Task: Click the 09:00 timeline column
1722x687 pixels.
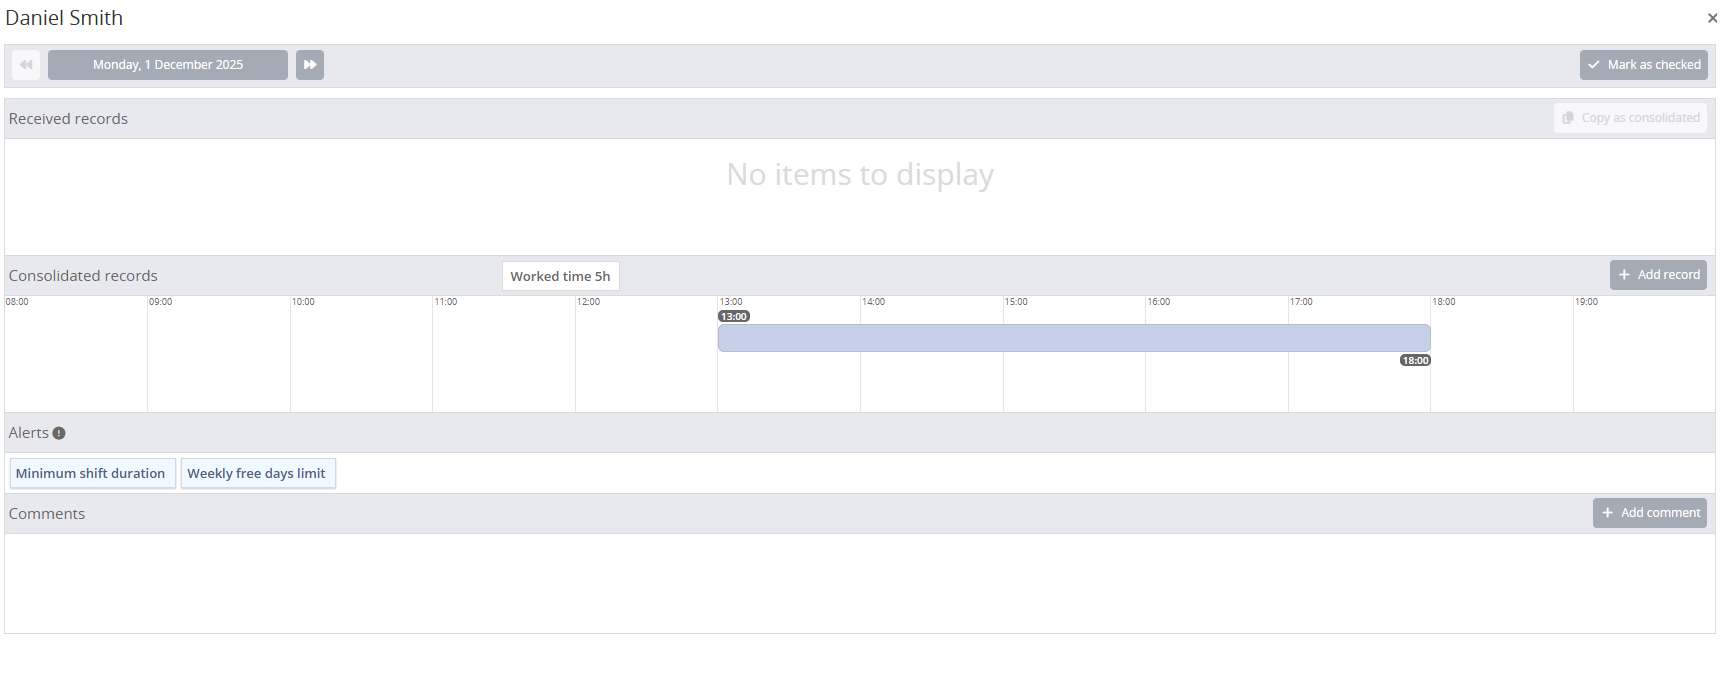Action: [x=218, y=360]
